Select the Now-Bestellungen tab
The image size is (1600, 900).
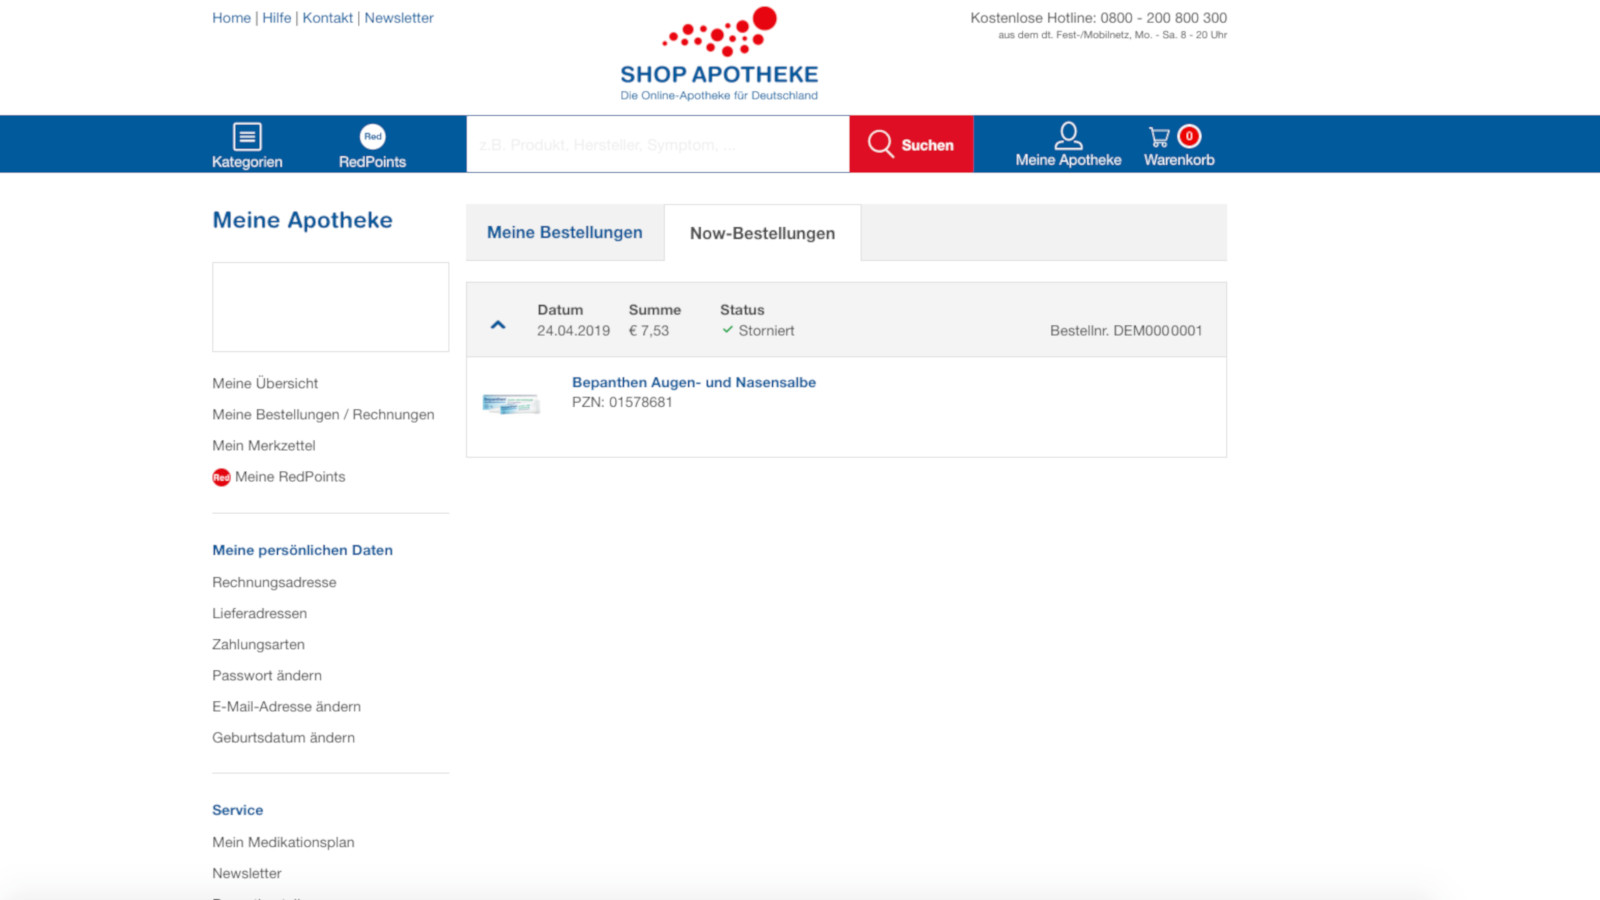(762, 234)
